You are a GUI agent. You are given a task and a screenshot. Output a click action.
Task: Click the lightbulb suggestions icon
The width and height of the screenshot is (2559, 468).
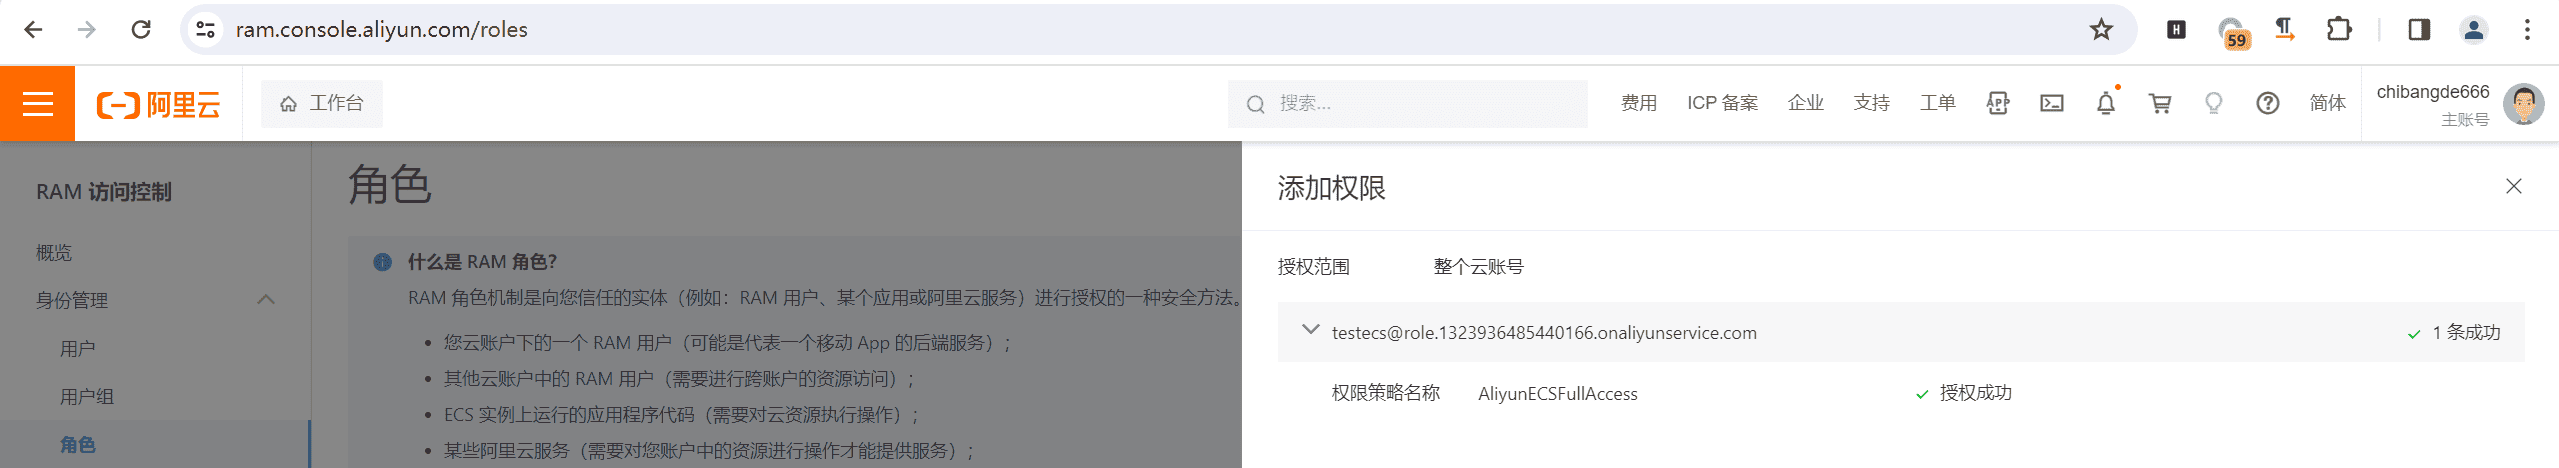(x=2214, y=103)
